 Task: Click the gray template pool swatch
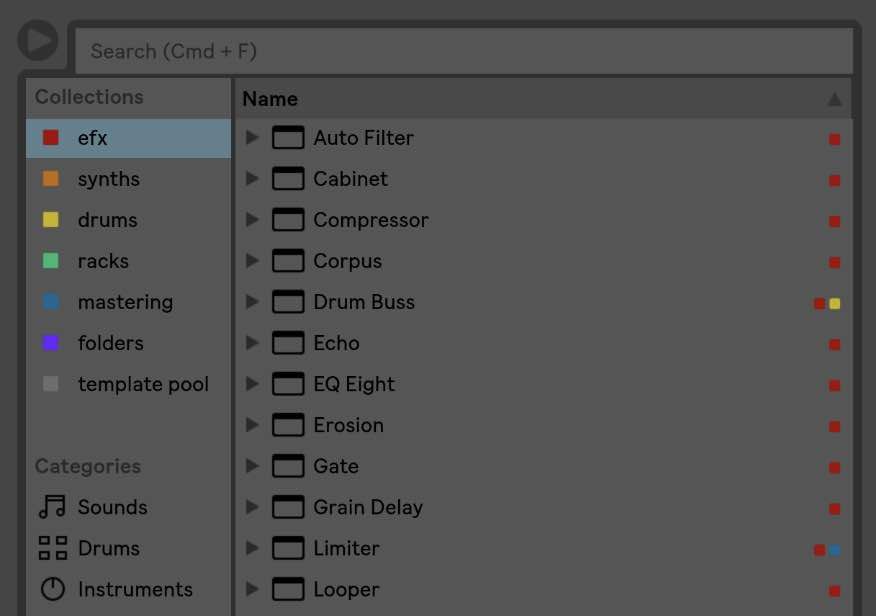(x=51, y=384)
